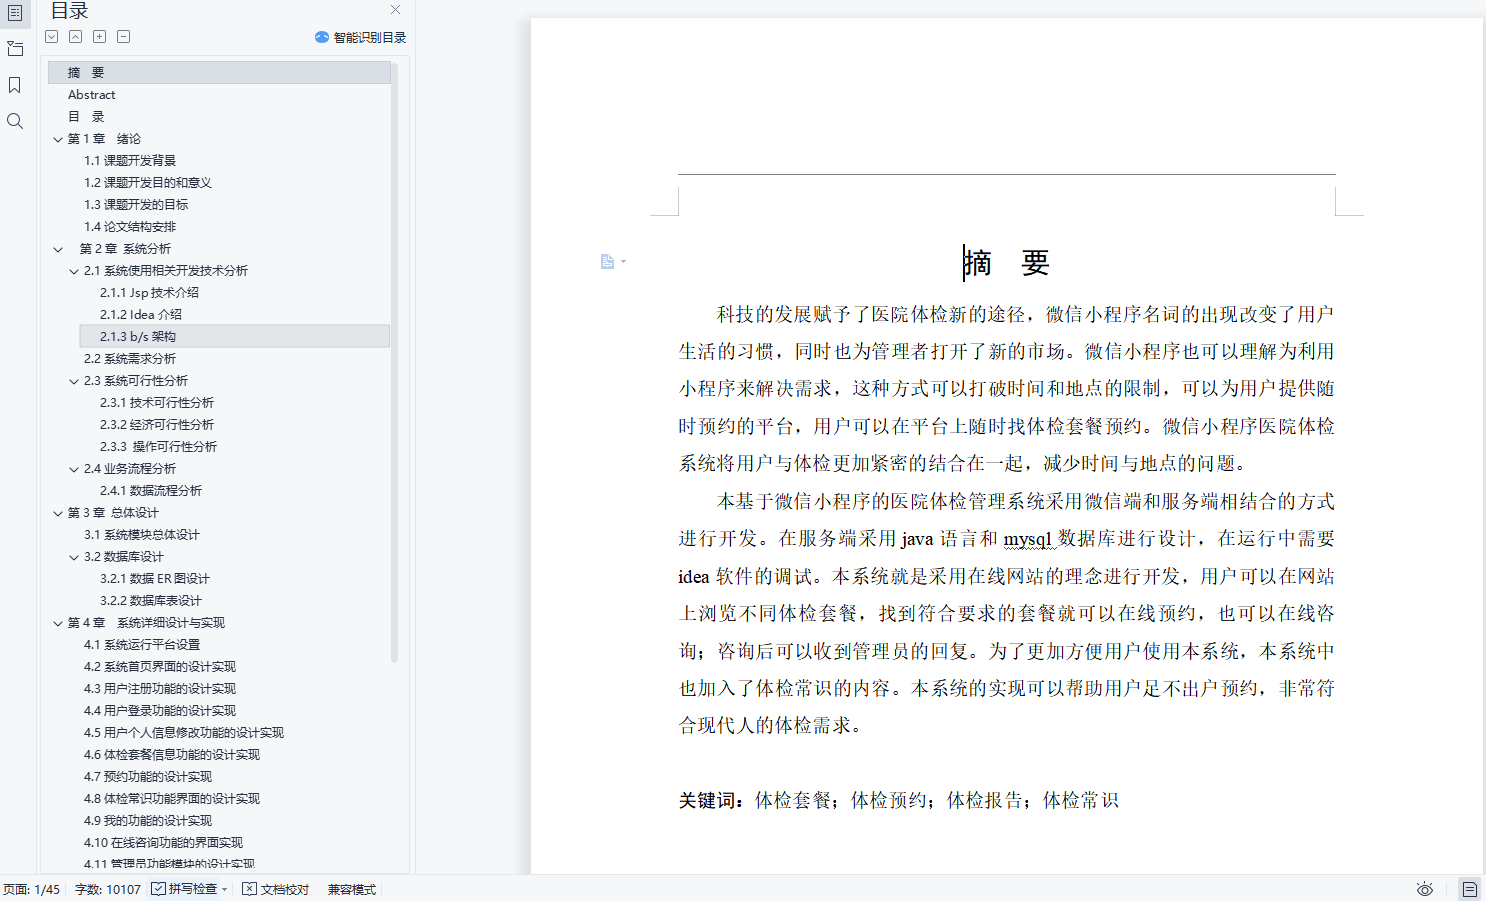The width and height of the screenshot is (1486, 901).
Task: Click the paragraph layout icon beside 摘要 title
Action: 607,261
